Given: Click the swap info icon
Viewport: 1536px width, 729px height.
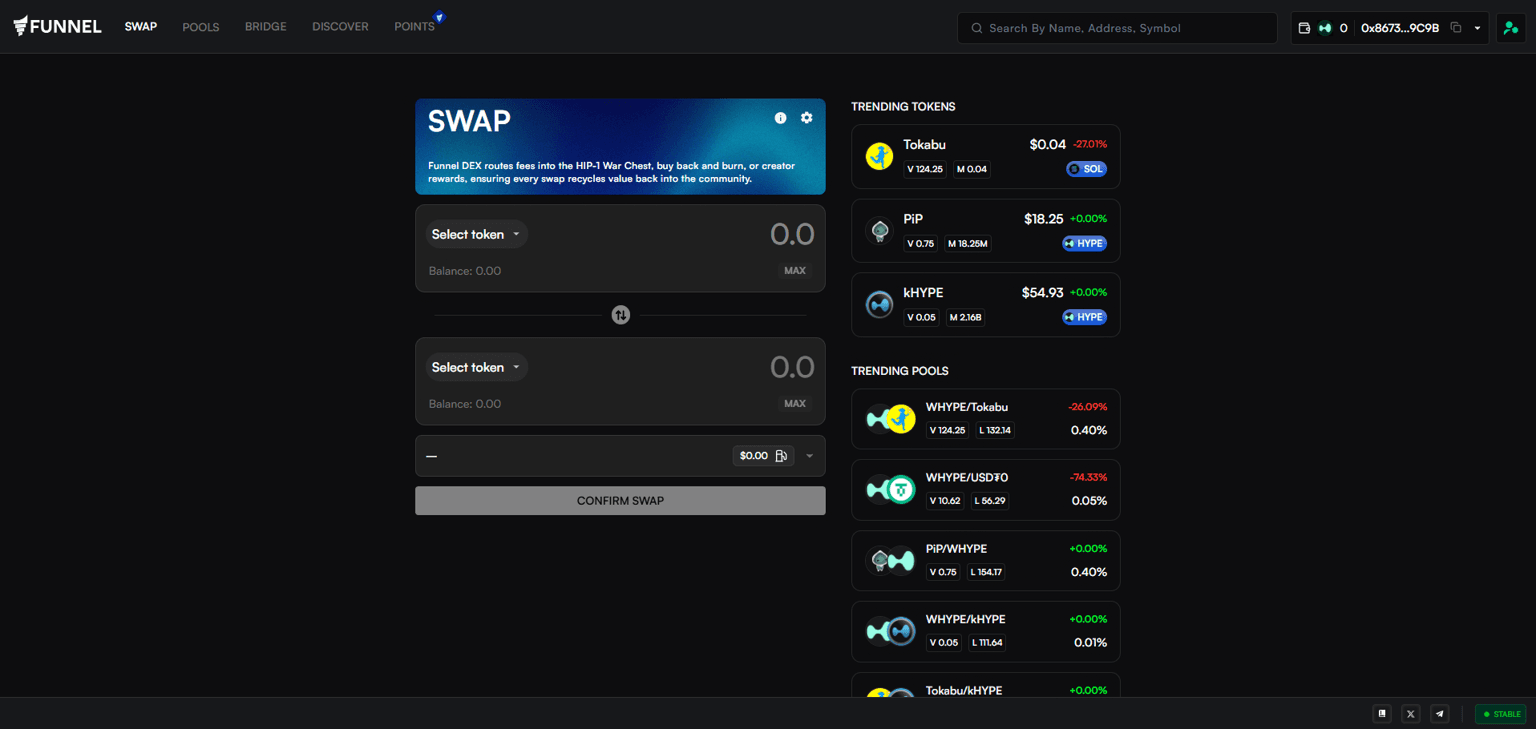Looking at the screenshot, I should 780,118.
